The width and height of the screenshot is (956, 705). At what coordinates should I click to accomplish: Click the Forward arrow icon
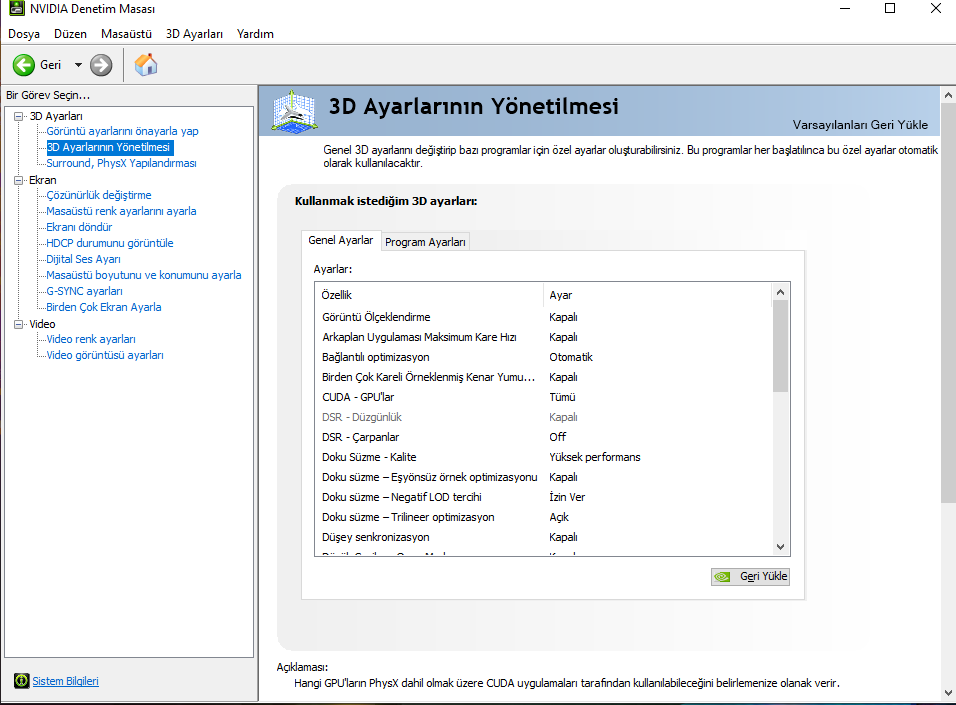(101, 65)
